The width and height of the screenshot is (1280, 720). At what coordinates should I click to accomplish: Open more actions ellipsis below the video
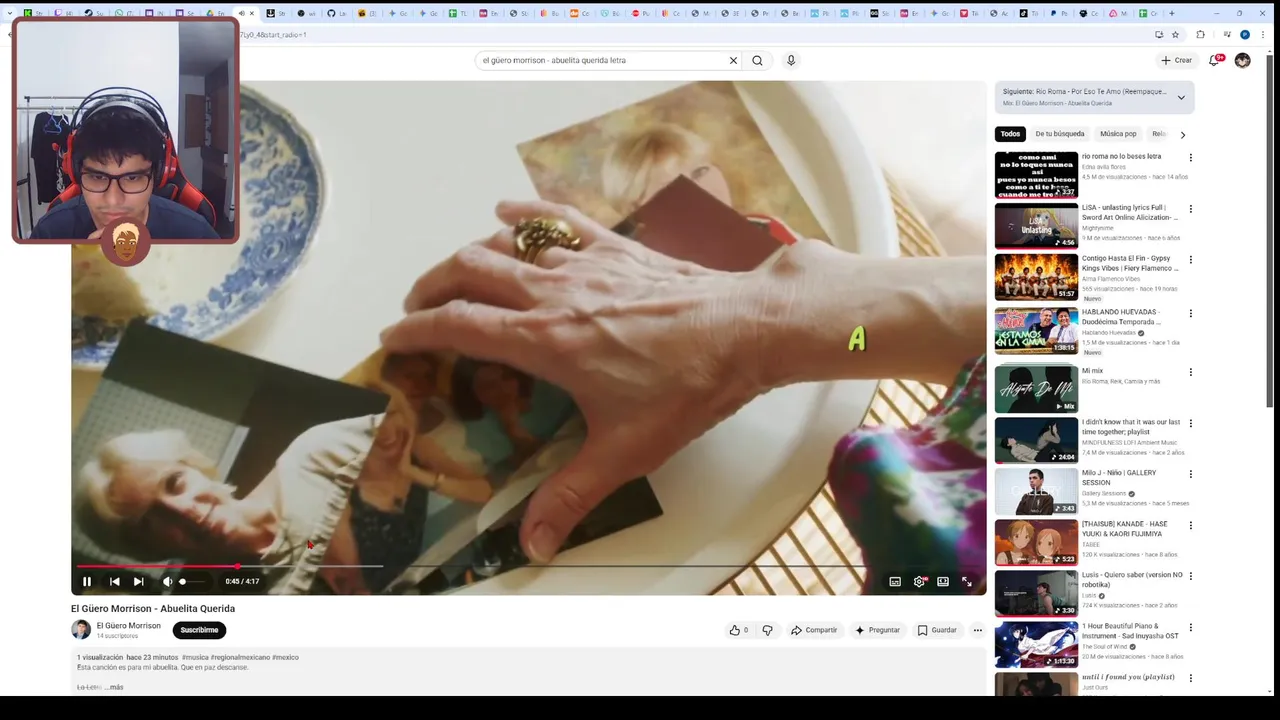978,630
